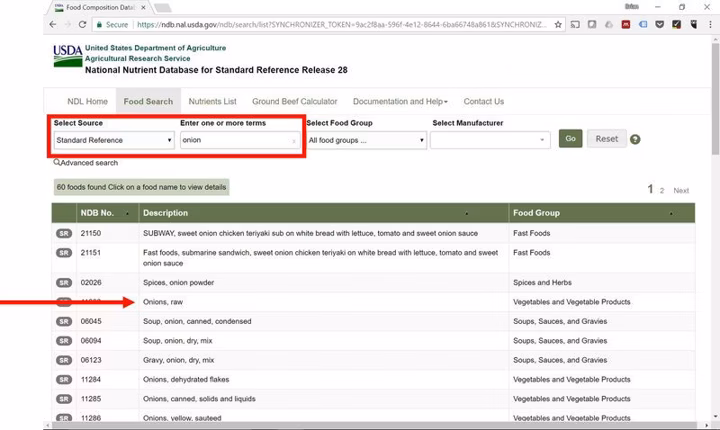720x430 pixels.
Task: Click the red extension icon in toolbar
Action: [x=625, y=24]
